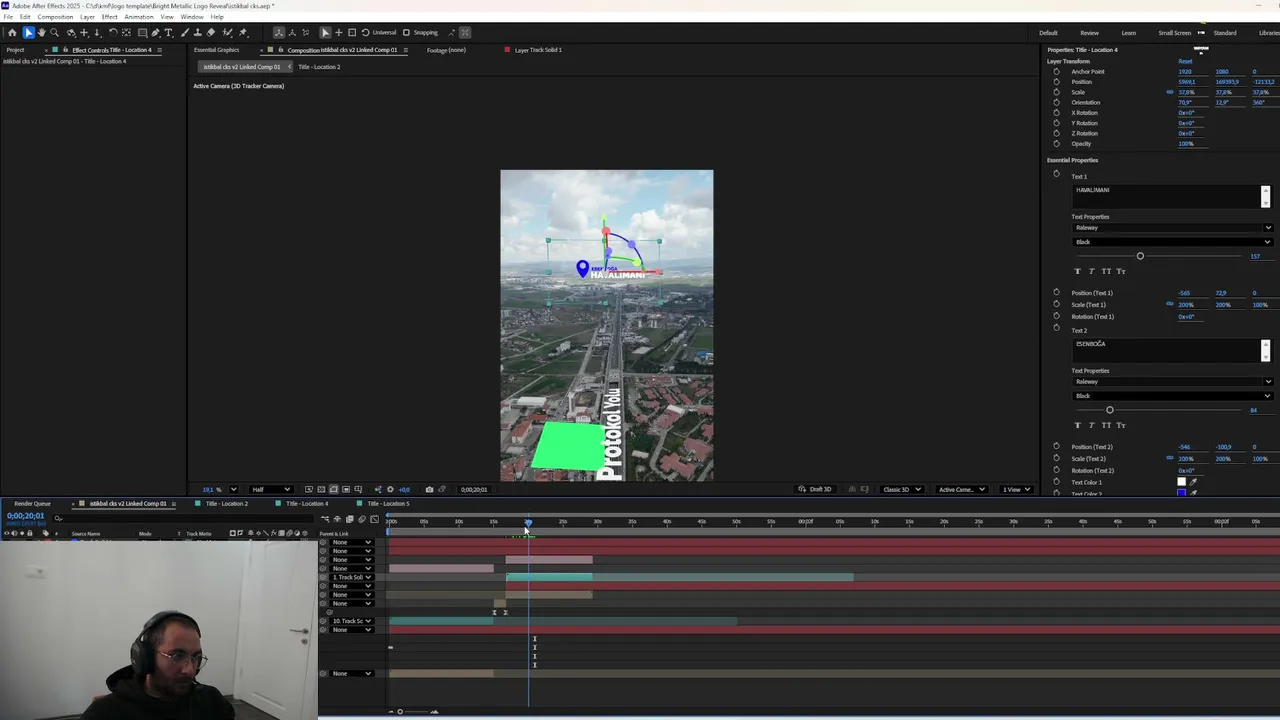Switch to the Learn workspace
Screen dimensions: 1280x720
[1129, 33]
